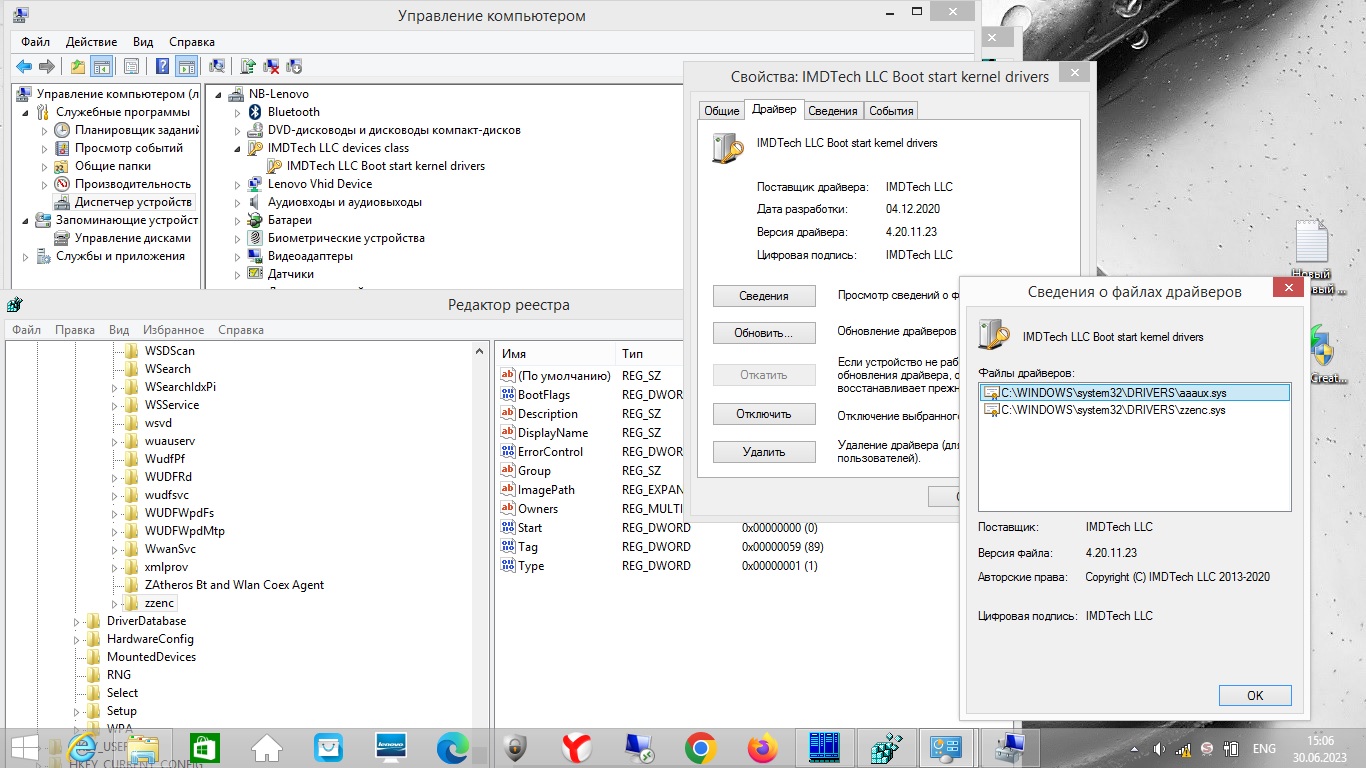This screenshot has width=1366, height=768.
Task: Click the Forward arrow in Computer Management toolbar
Action: (x=46, y=67)
